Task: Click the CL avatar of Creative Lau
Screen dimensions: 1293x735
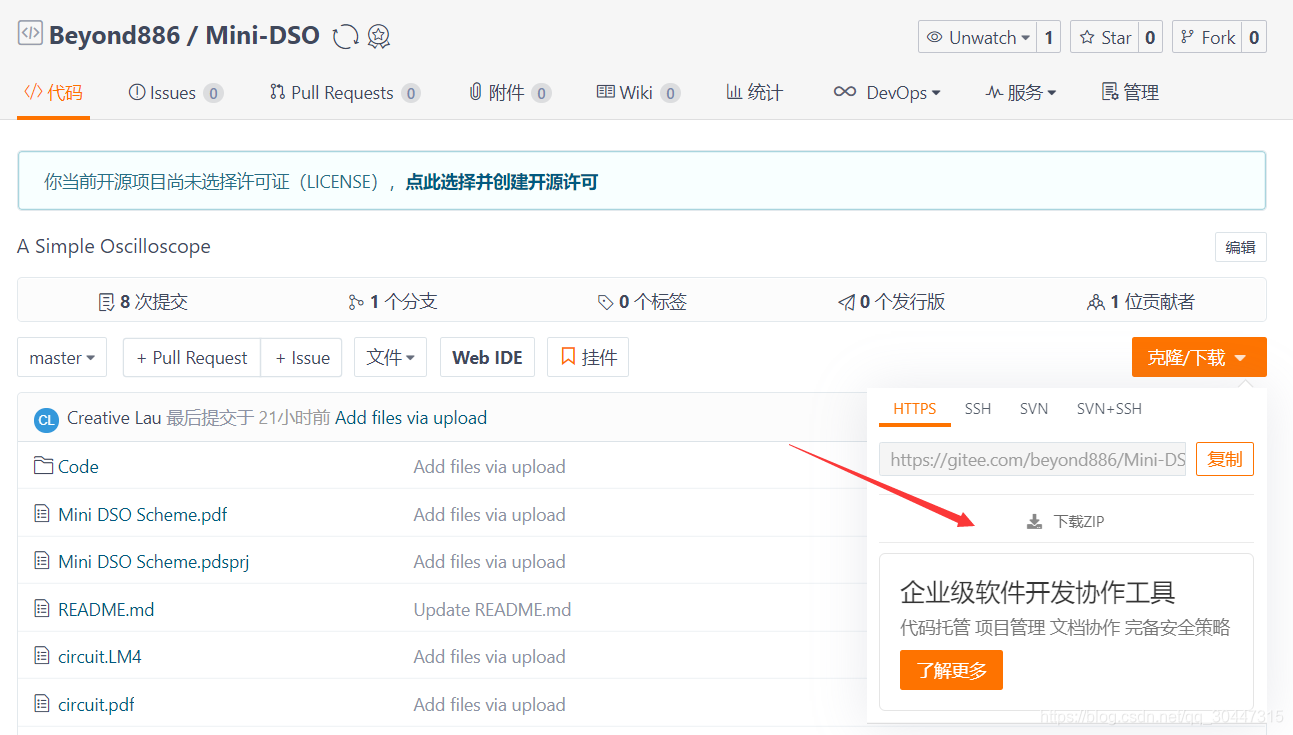Action: (46, 419)
